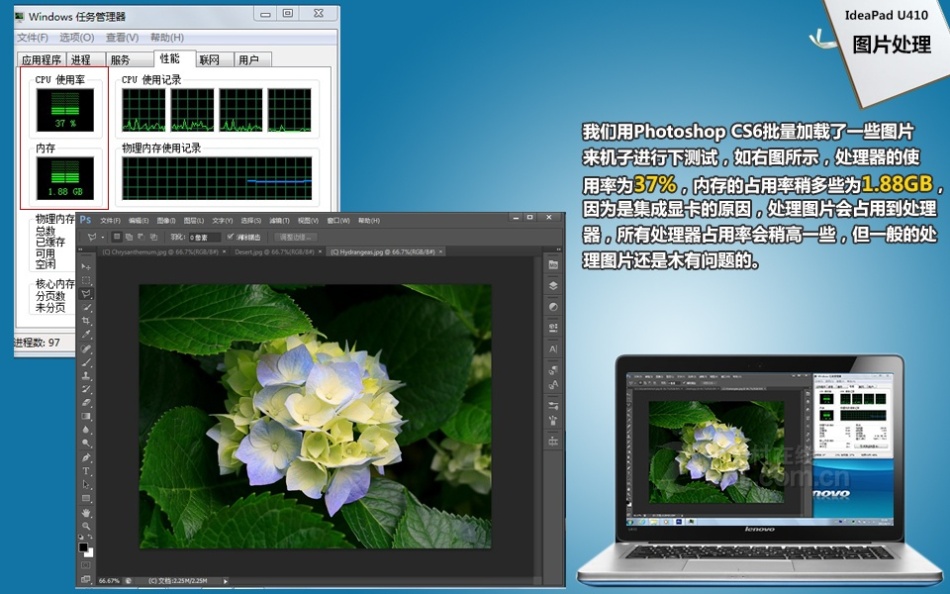
Task: Expand the collapsed right panel dock
Action: [558, 249]
